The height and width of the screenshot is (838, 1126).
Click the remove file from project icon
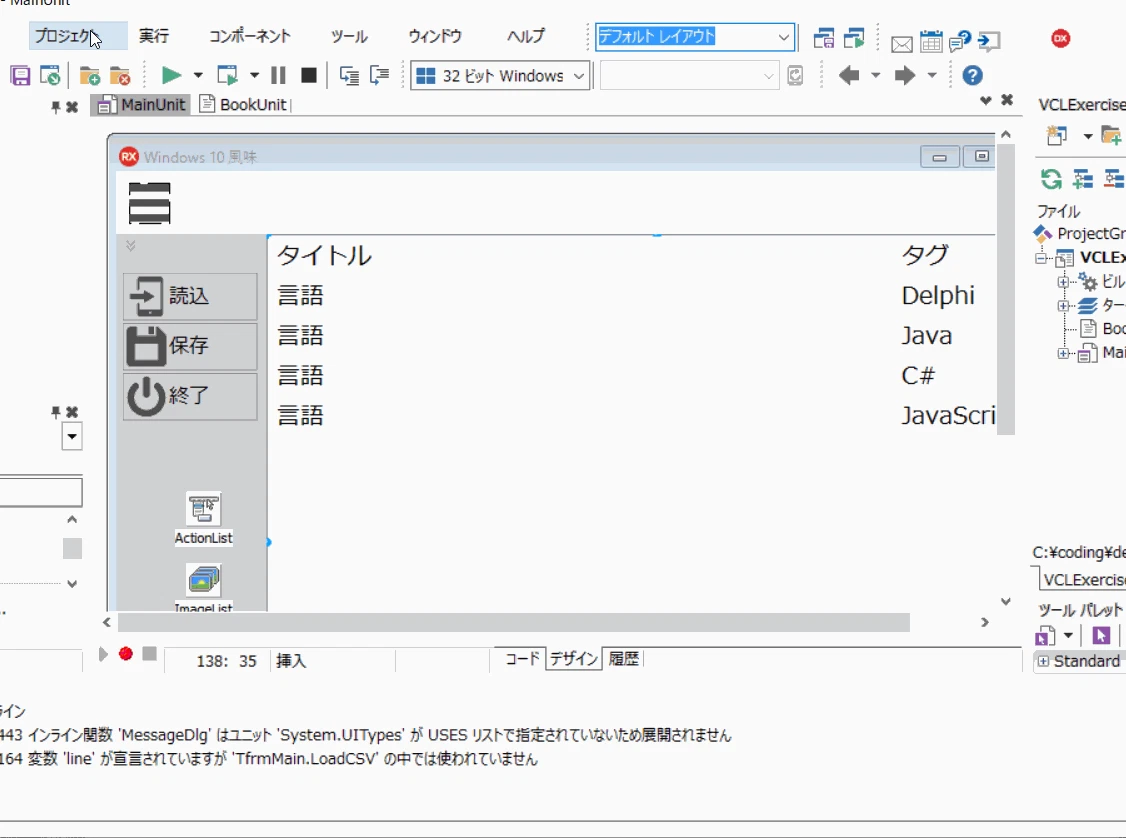click(x=120, y=75)
